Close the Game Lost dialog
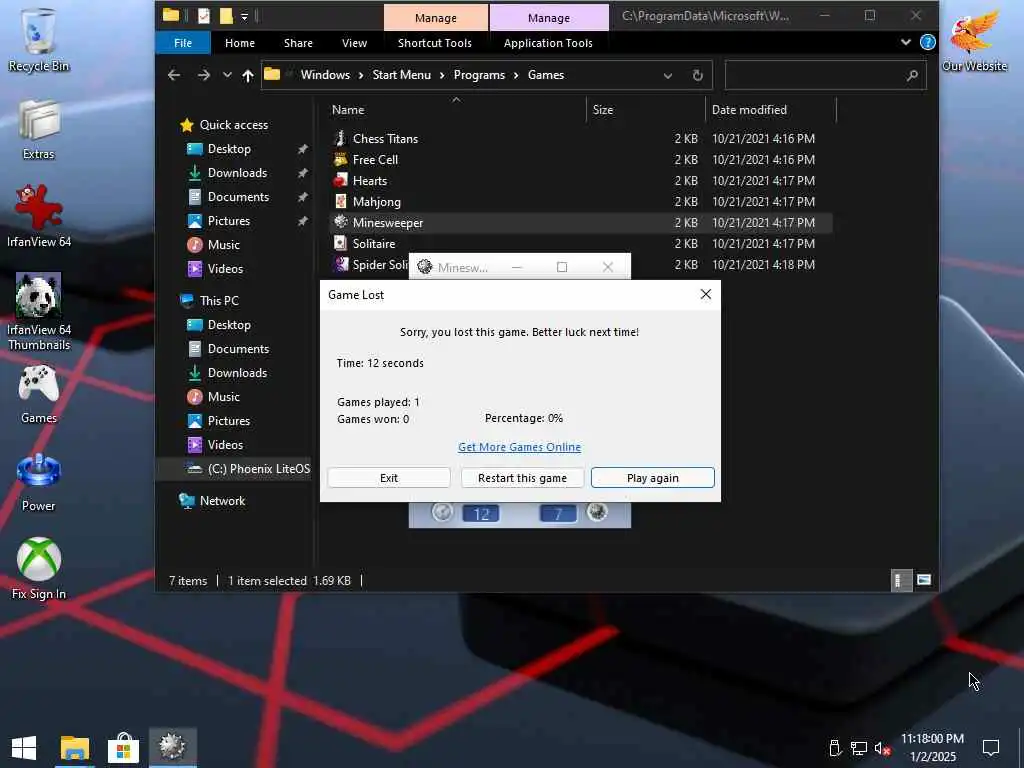The image size is (1024, 768). (705, 295)
